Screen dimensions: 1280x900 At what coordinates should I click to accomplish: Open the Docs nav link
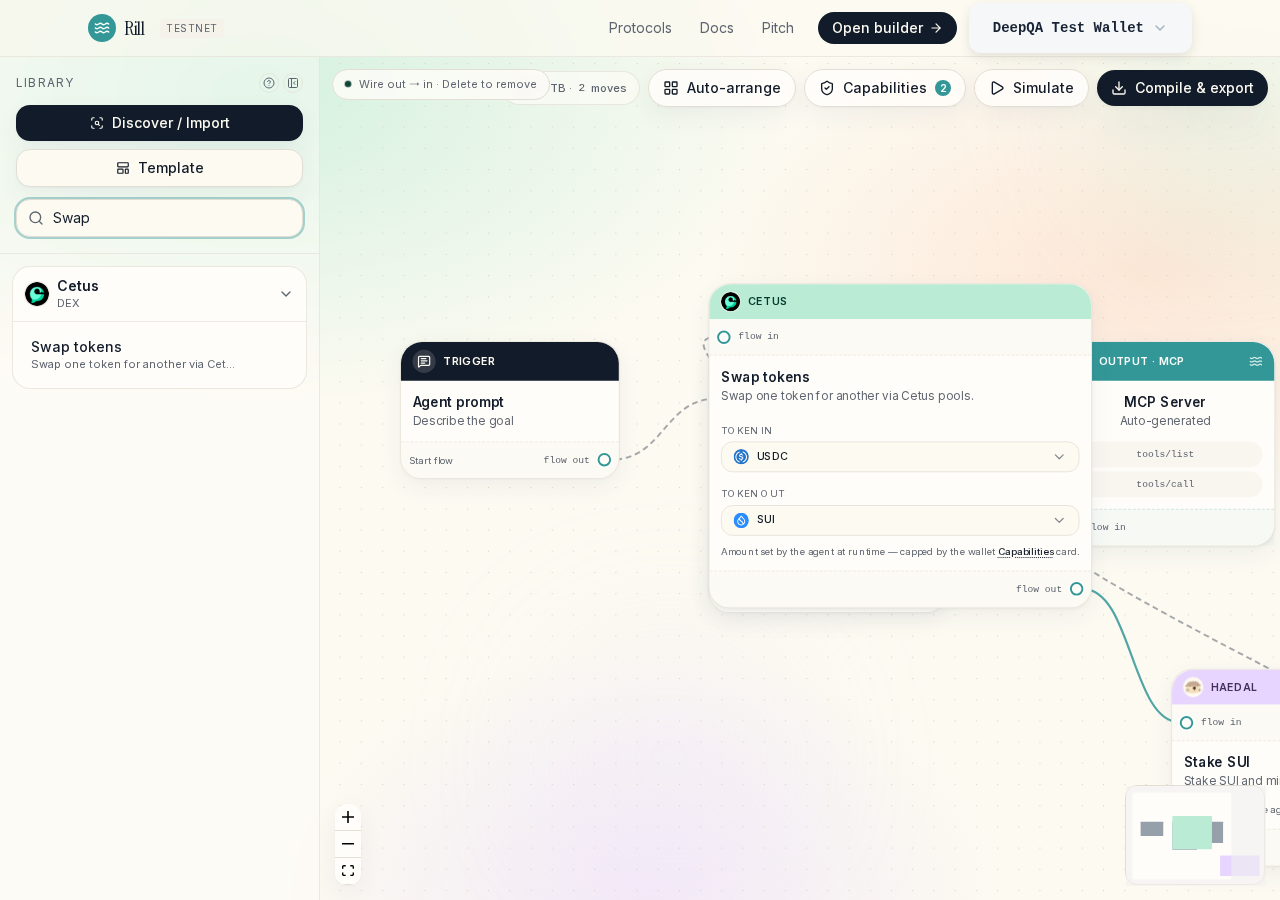(717, 28)
